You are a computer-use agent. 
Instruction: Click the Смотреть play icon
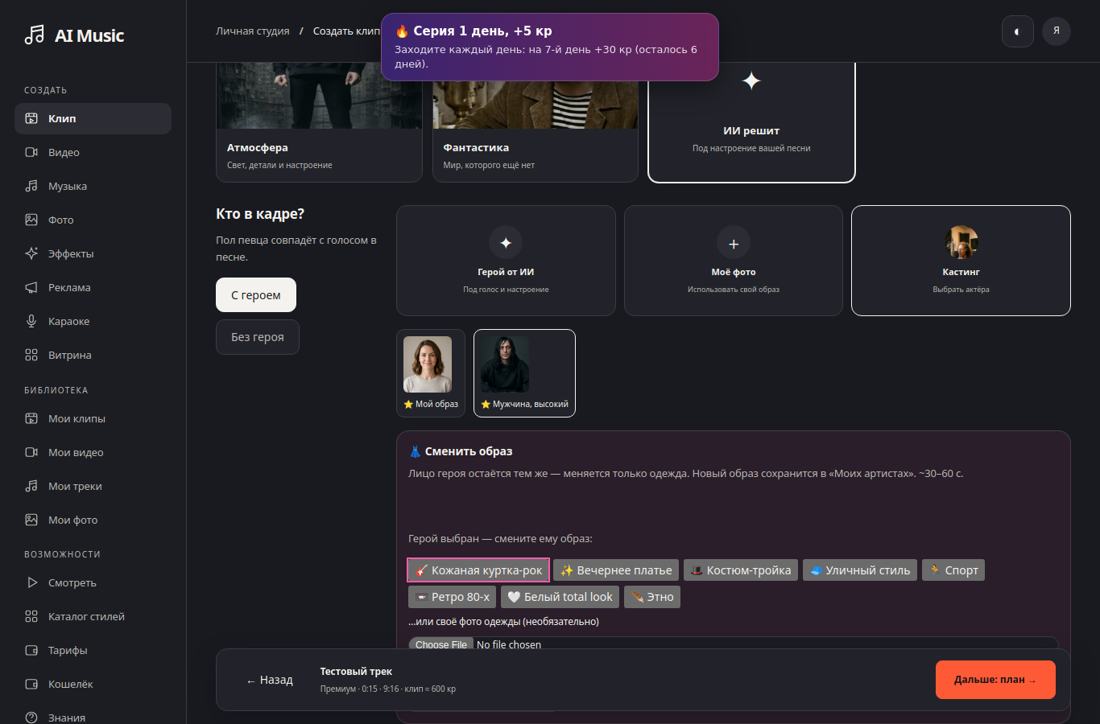32,582
